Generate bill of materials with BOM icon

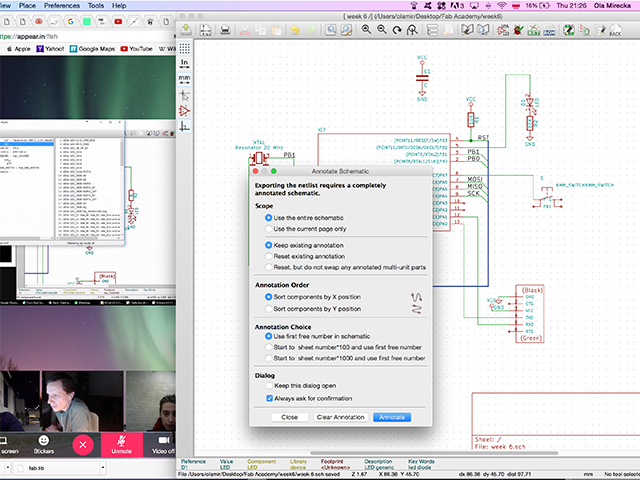[x=549, y=30]
